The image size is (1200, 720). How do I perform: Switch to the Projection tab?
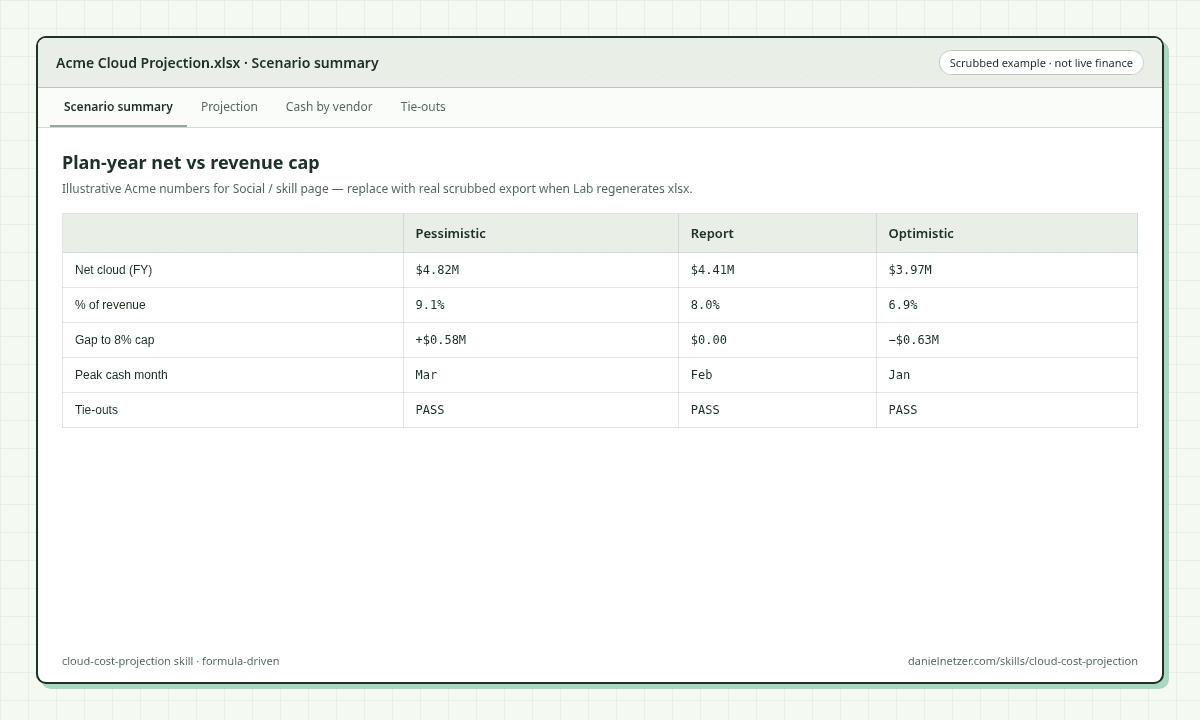pos(229,107)
